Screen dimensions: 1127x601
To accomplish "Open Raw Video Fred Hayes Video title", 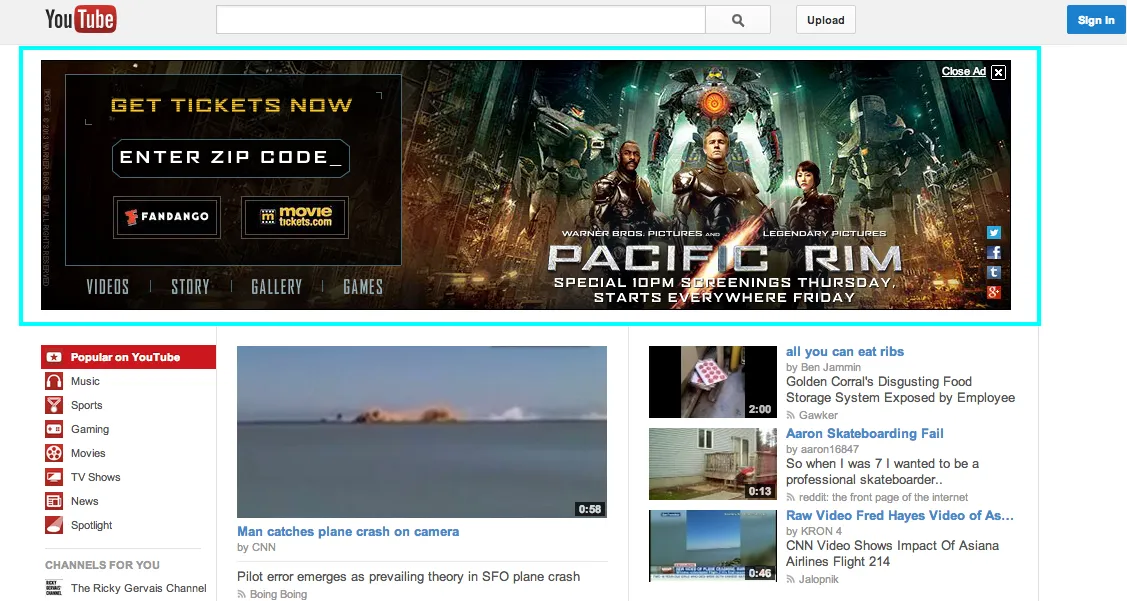I will 900,515.
